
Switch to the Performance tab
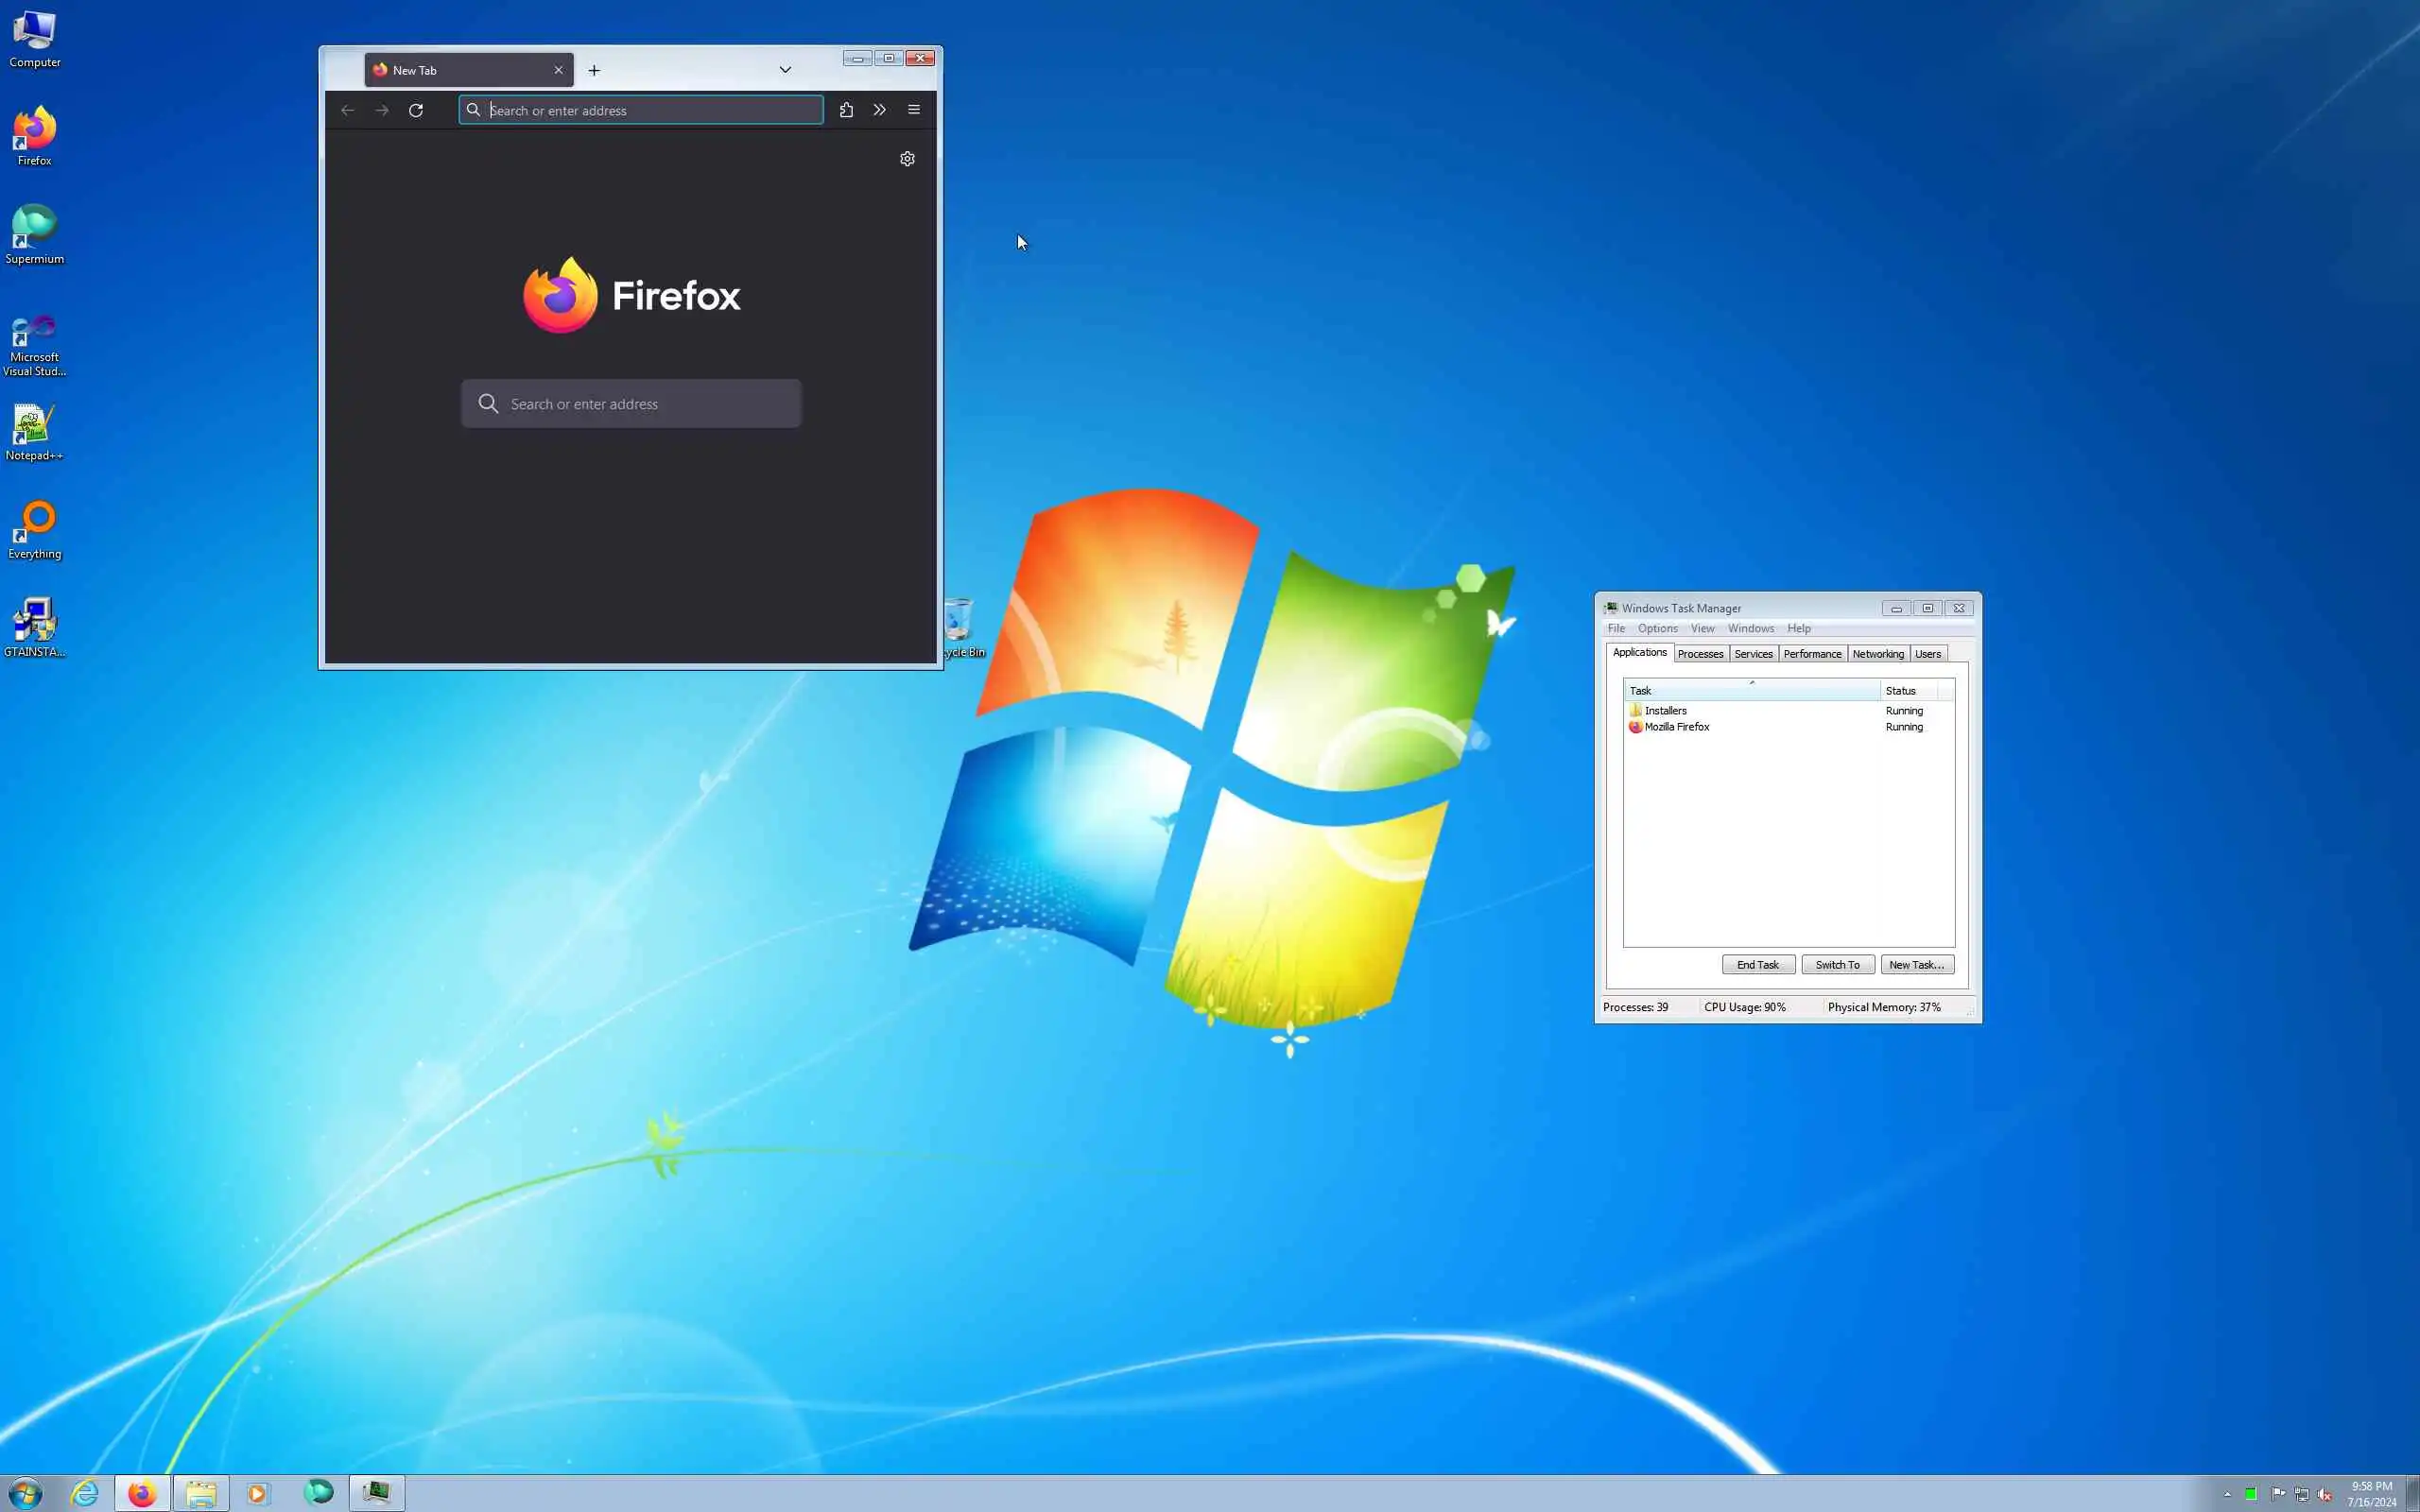1811,654
